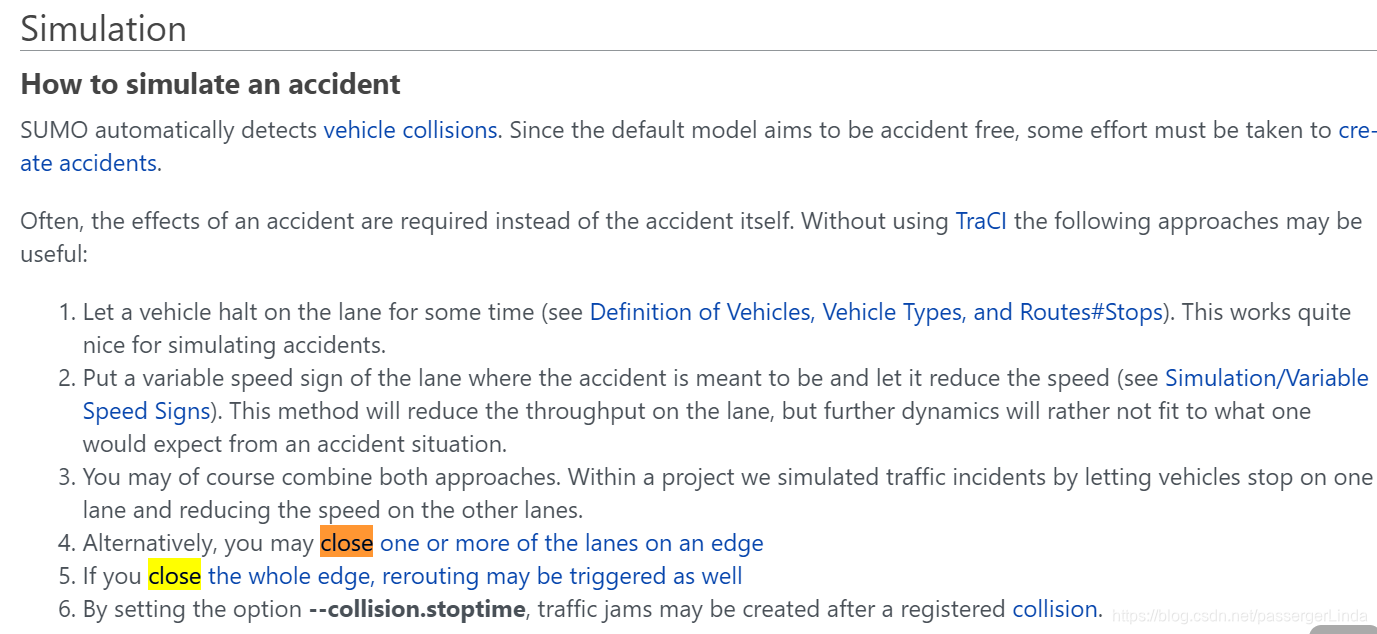Follow the 'collision' link in item 6

point(1055,609)
